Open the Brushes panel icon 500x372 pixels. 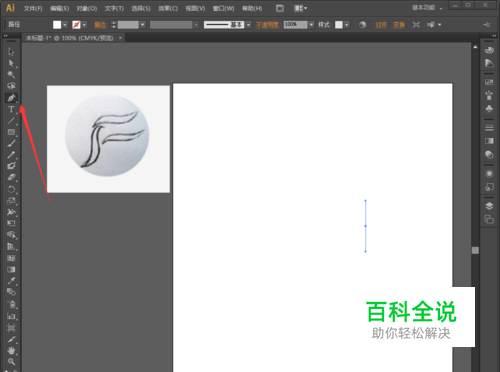pos(489,95)
